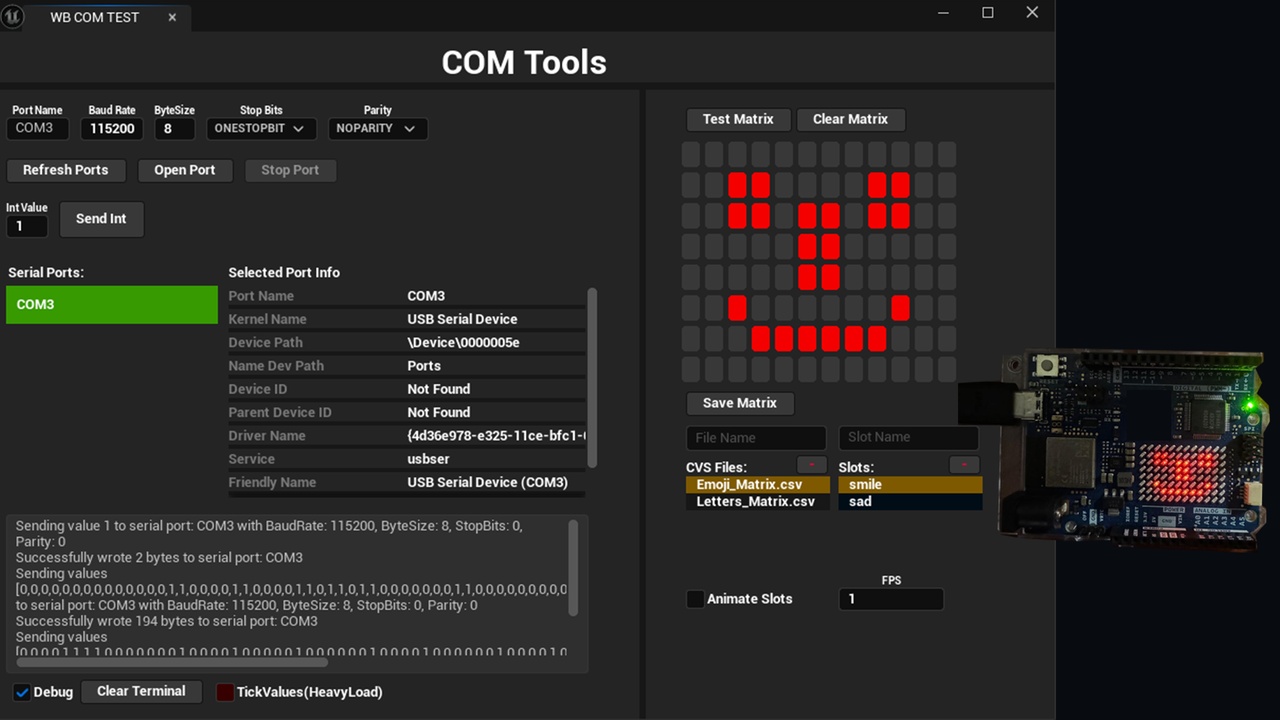Click the Slot Name input field
This screenshot has height=720, width=1280.
tap(908, 438)
